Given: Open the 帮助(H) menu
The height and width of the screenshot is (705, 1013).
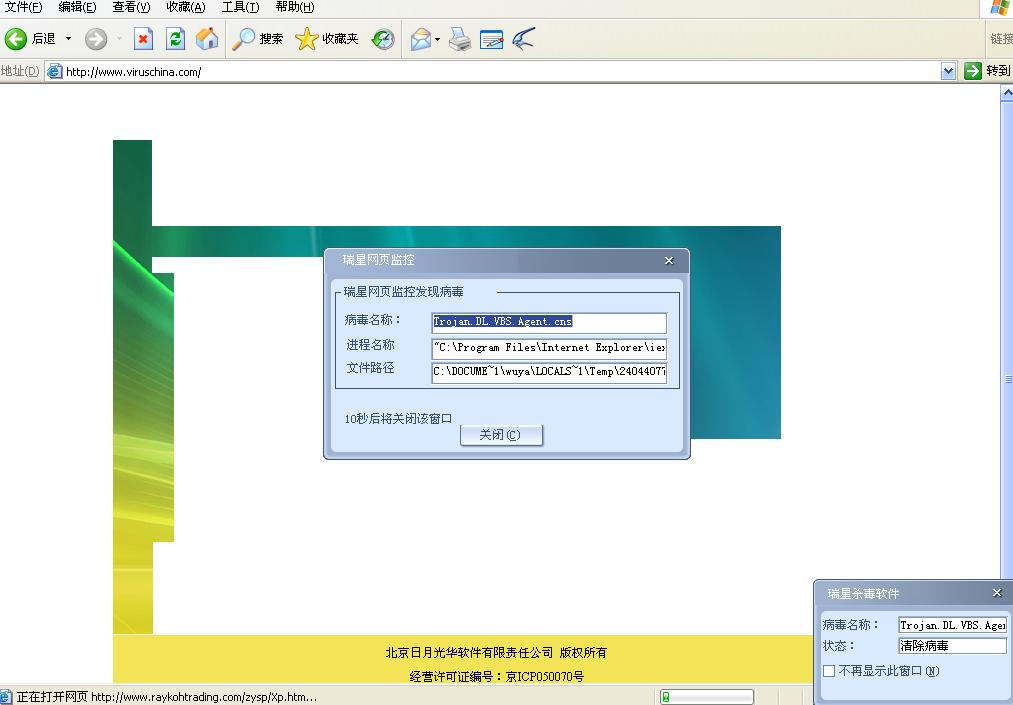Looking at the screenshot, I should click(295, 7).
